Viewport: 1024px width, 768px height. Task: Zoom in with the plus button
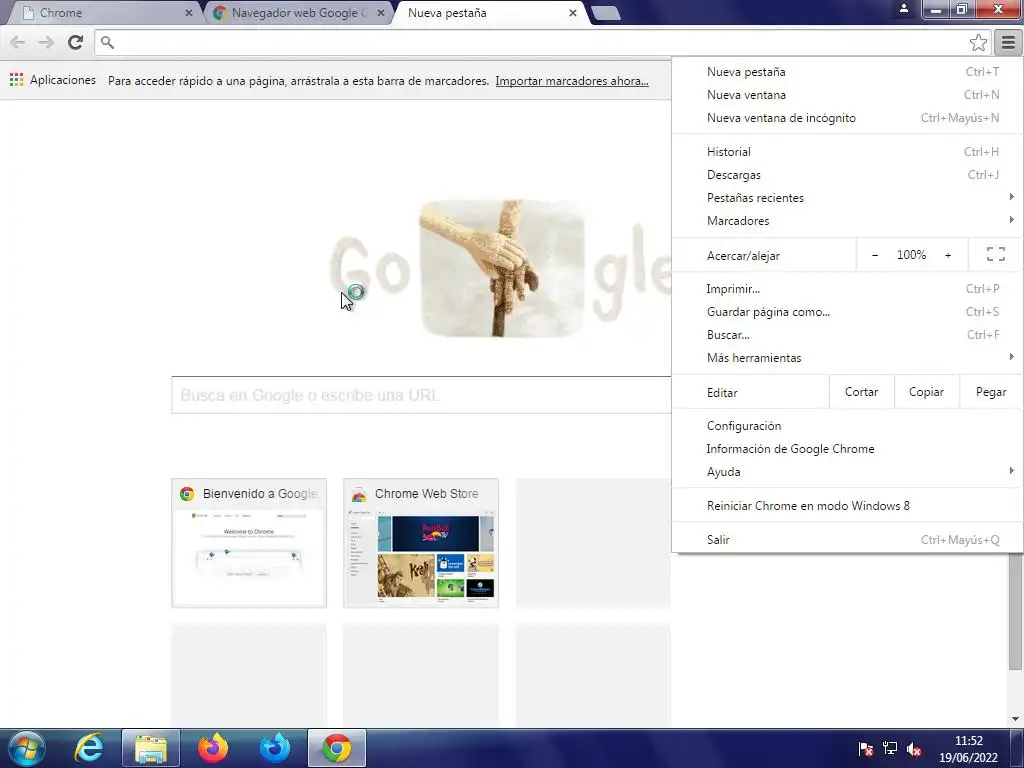(x=948, y=255)
